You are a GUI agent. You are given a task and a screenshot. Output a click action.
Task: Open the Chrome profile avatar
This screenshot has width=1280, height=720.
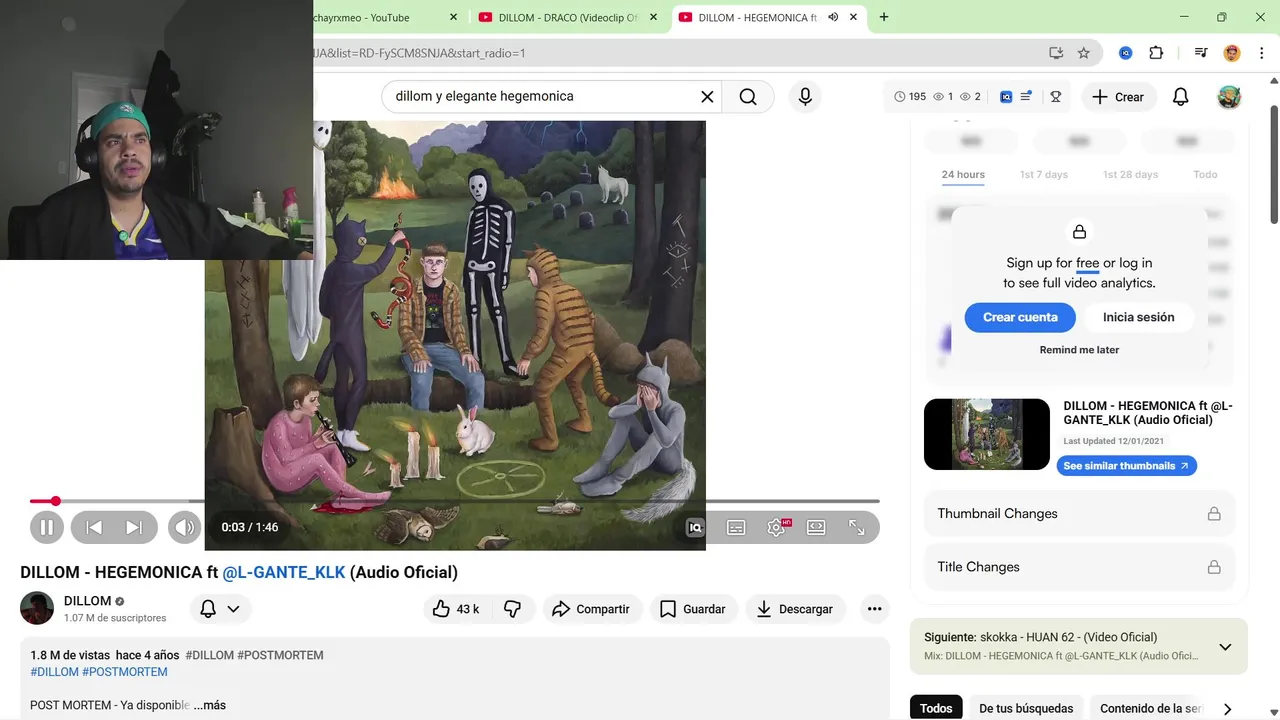coord(1232,53)
